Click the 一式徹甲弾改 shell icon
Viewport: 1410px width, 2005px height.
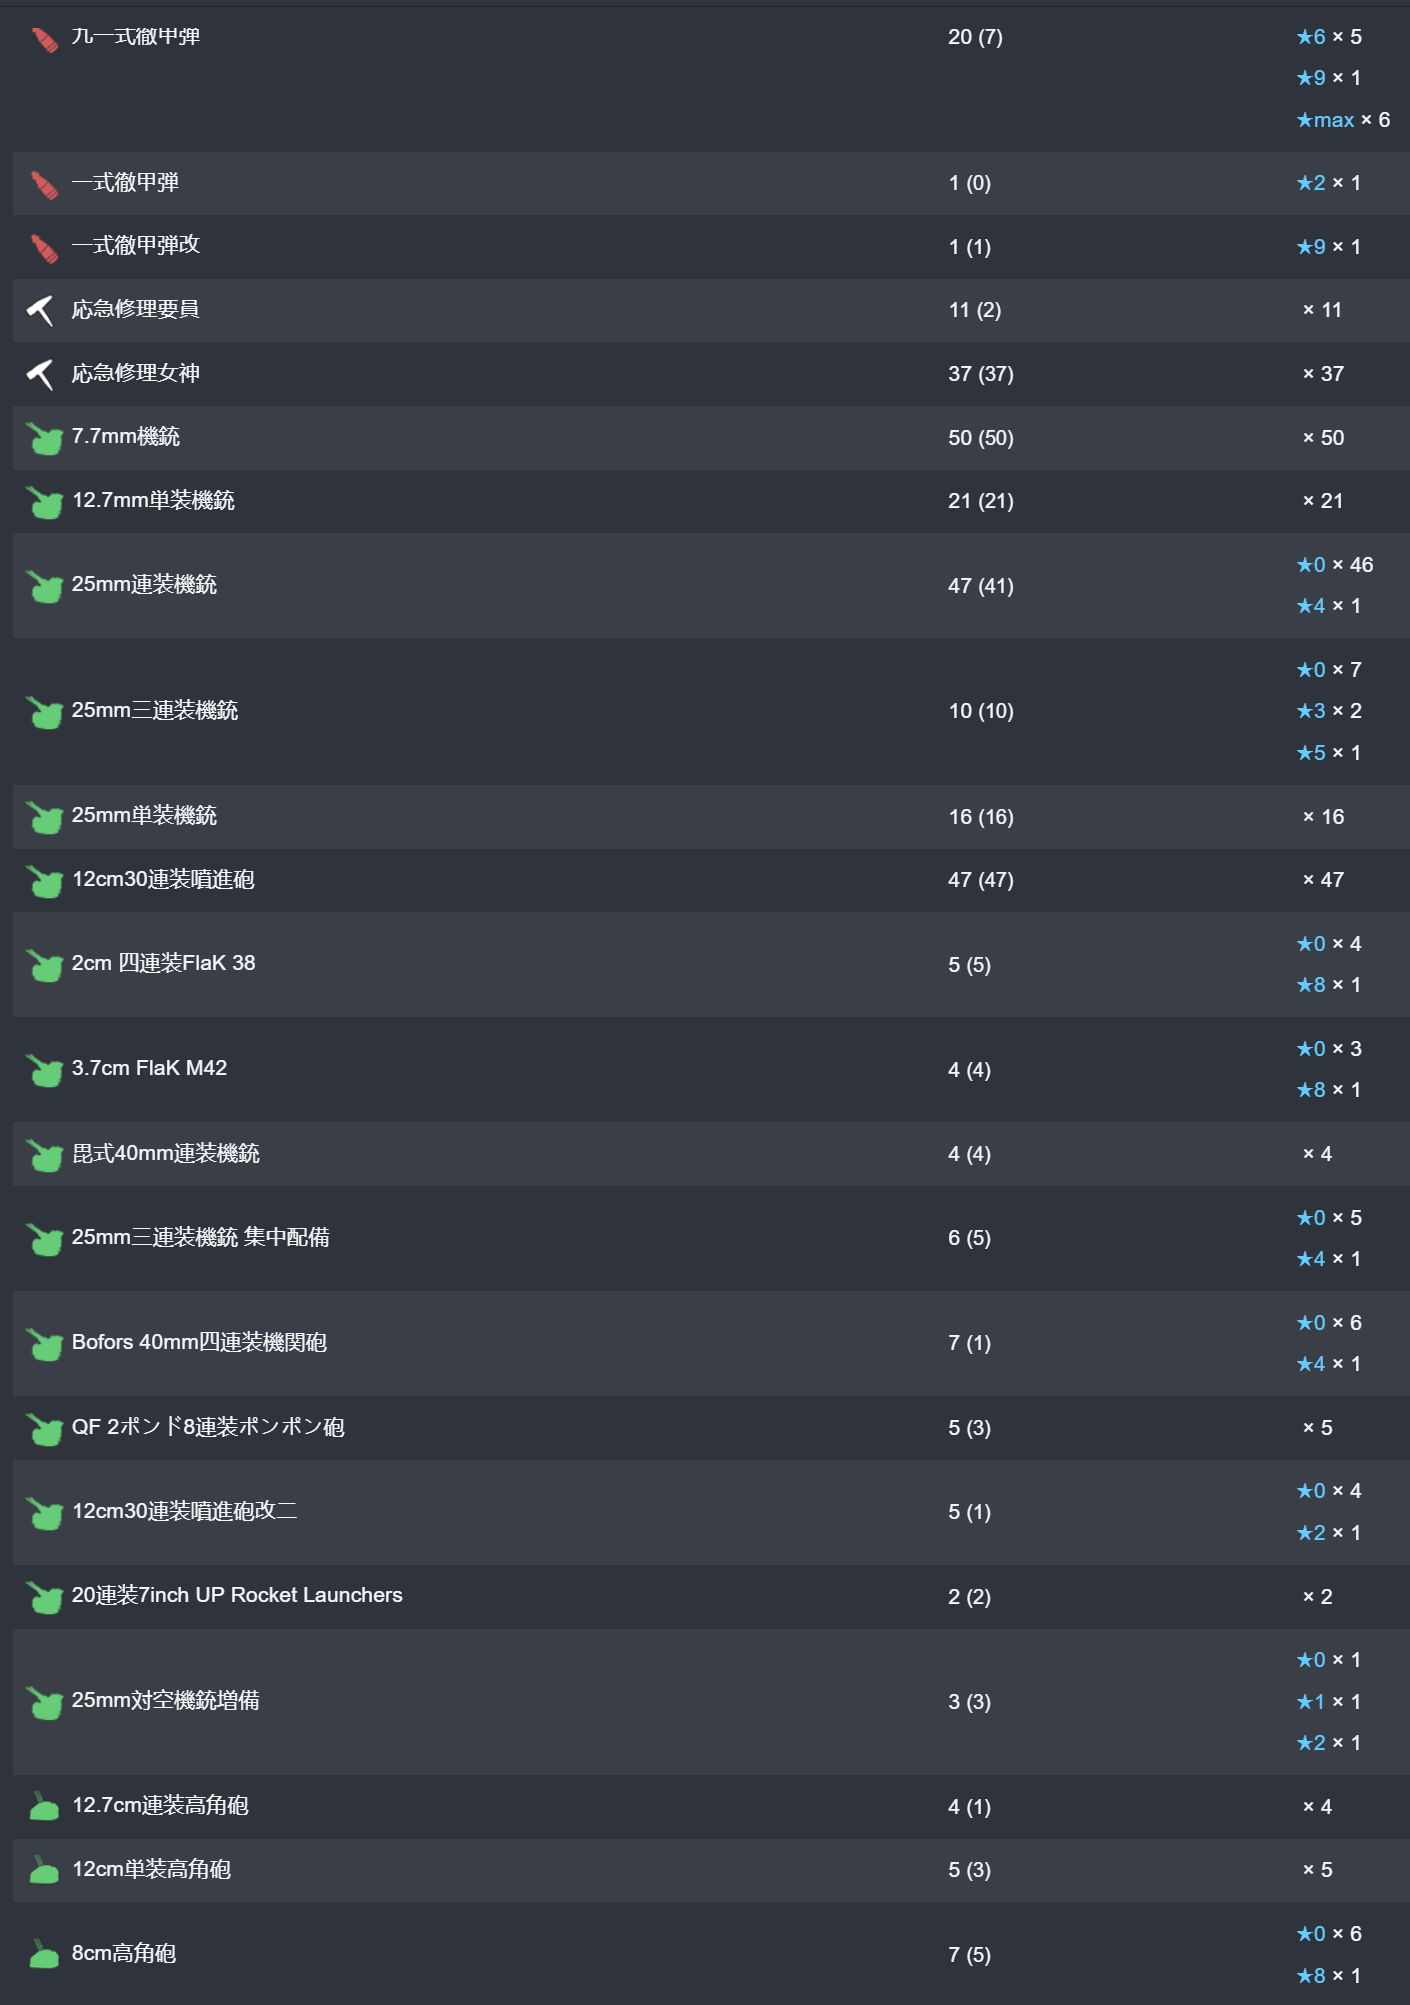44,248
